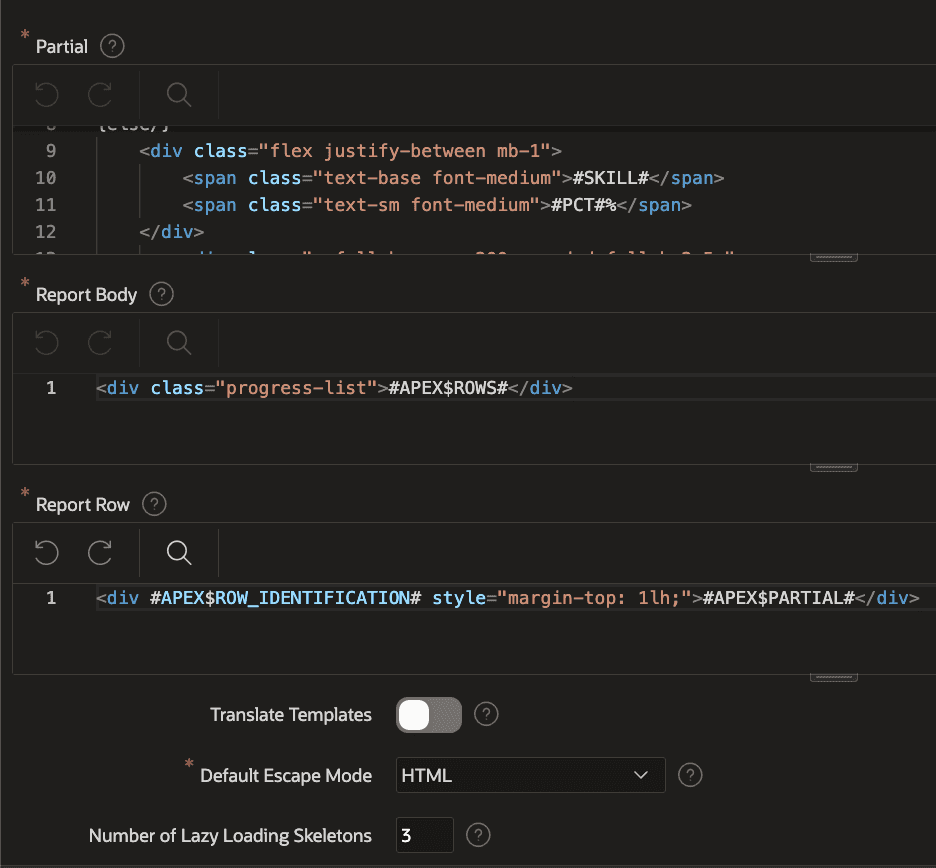Click undo in the Report Body editor
The height and width of the screenshot is (868, 936).
pyautogui.click(x=45, y=343)
